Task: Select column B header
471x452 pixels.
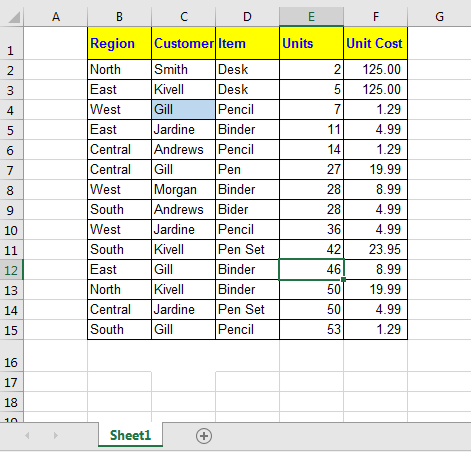Action: pyautogui.click(x=119, y=17)
